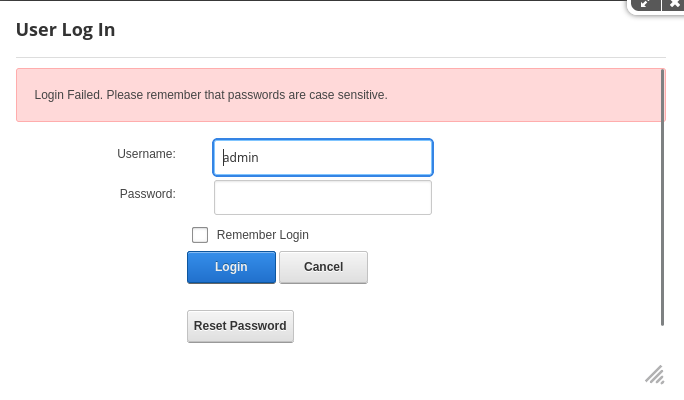684x400 pixels.
Task: Open Reset Password
Action: click(x=240, y=326)
